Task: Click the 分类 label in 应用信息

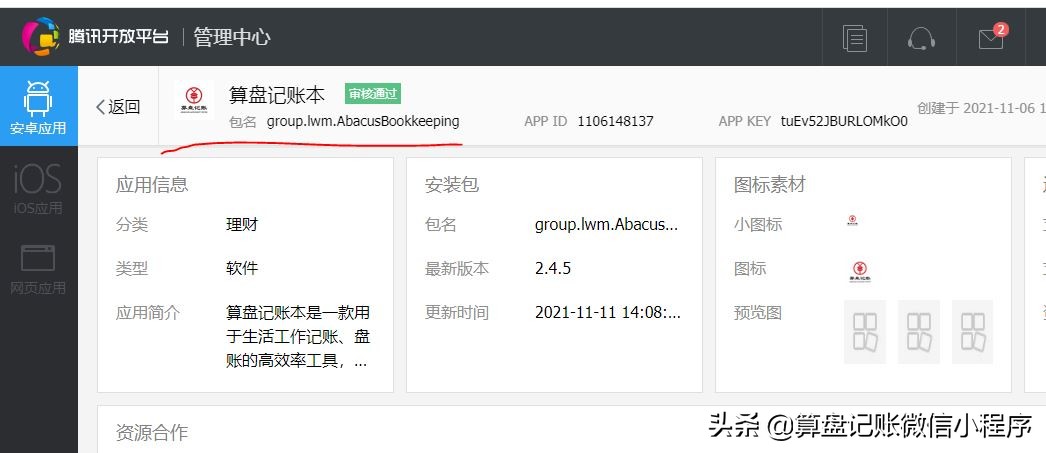Action: click(x=131, y=225)
